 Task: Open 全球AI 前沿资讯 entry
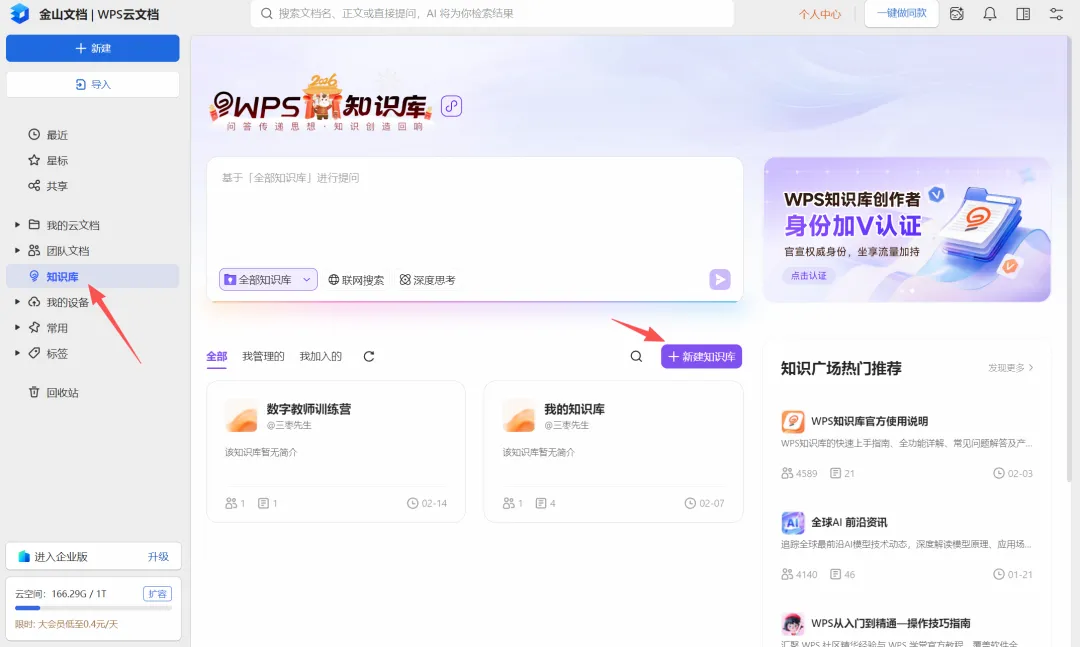[x=849, y=522]
